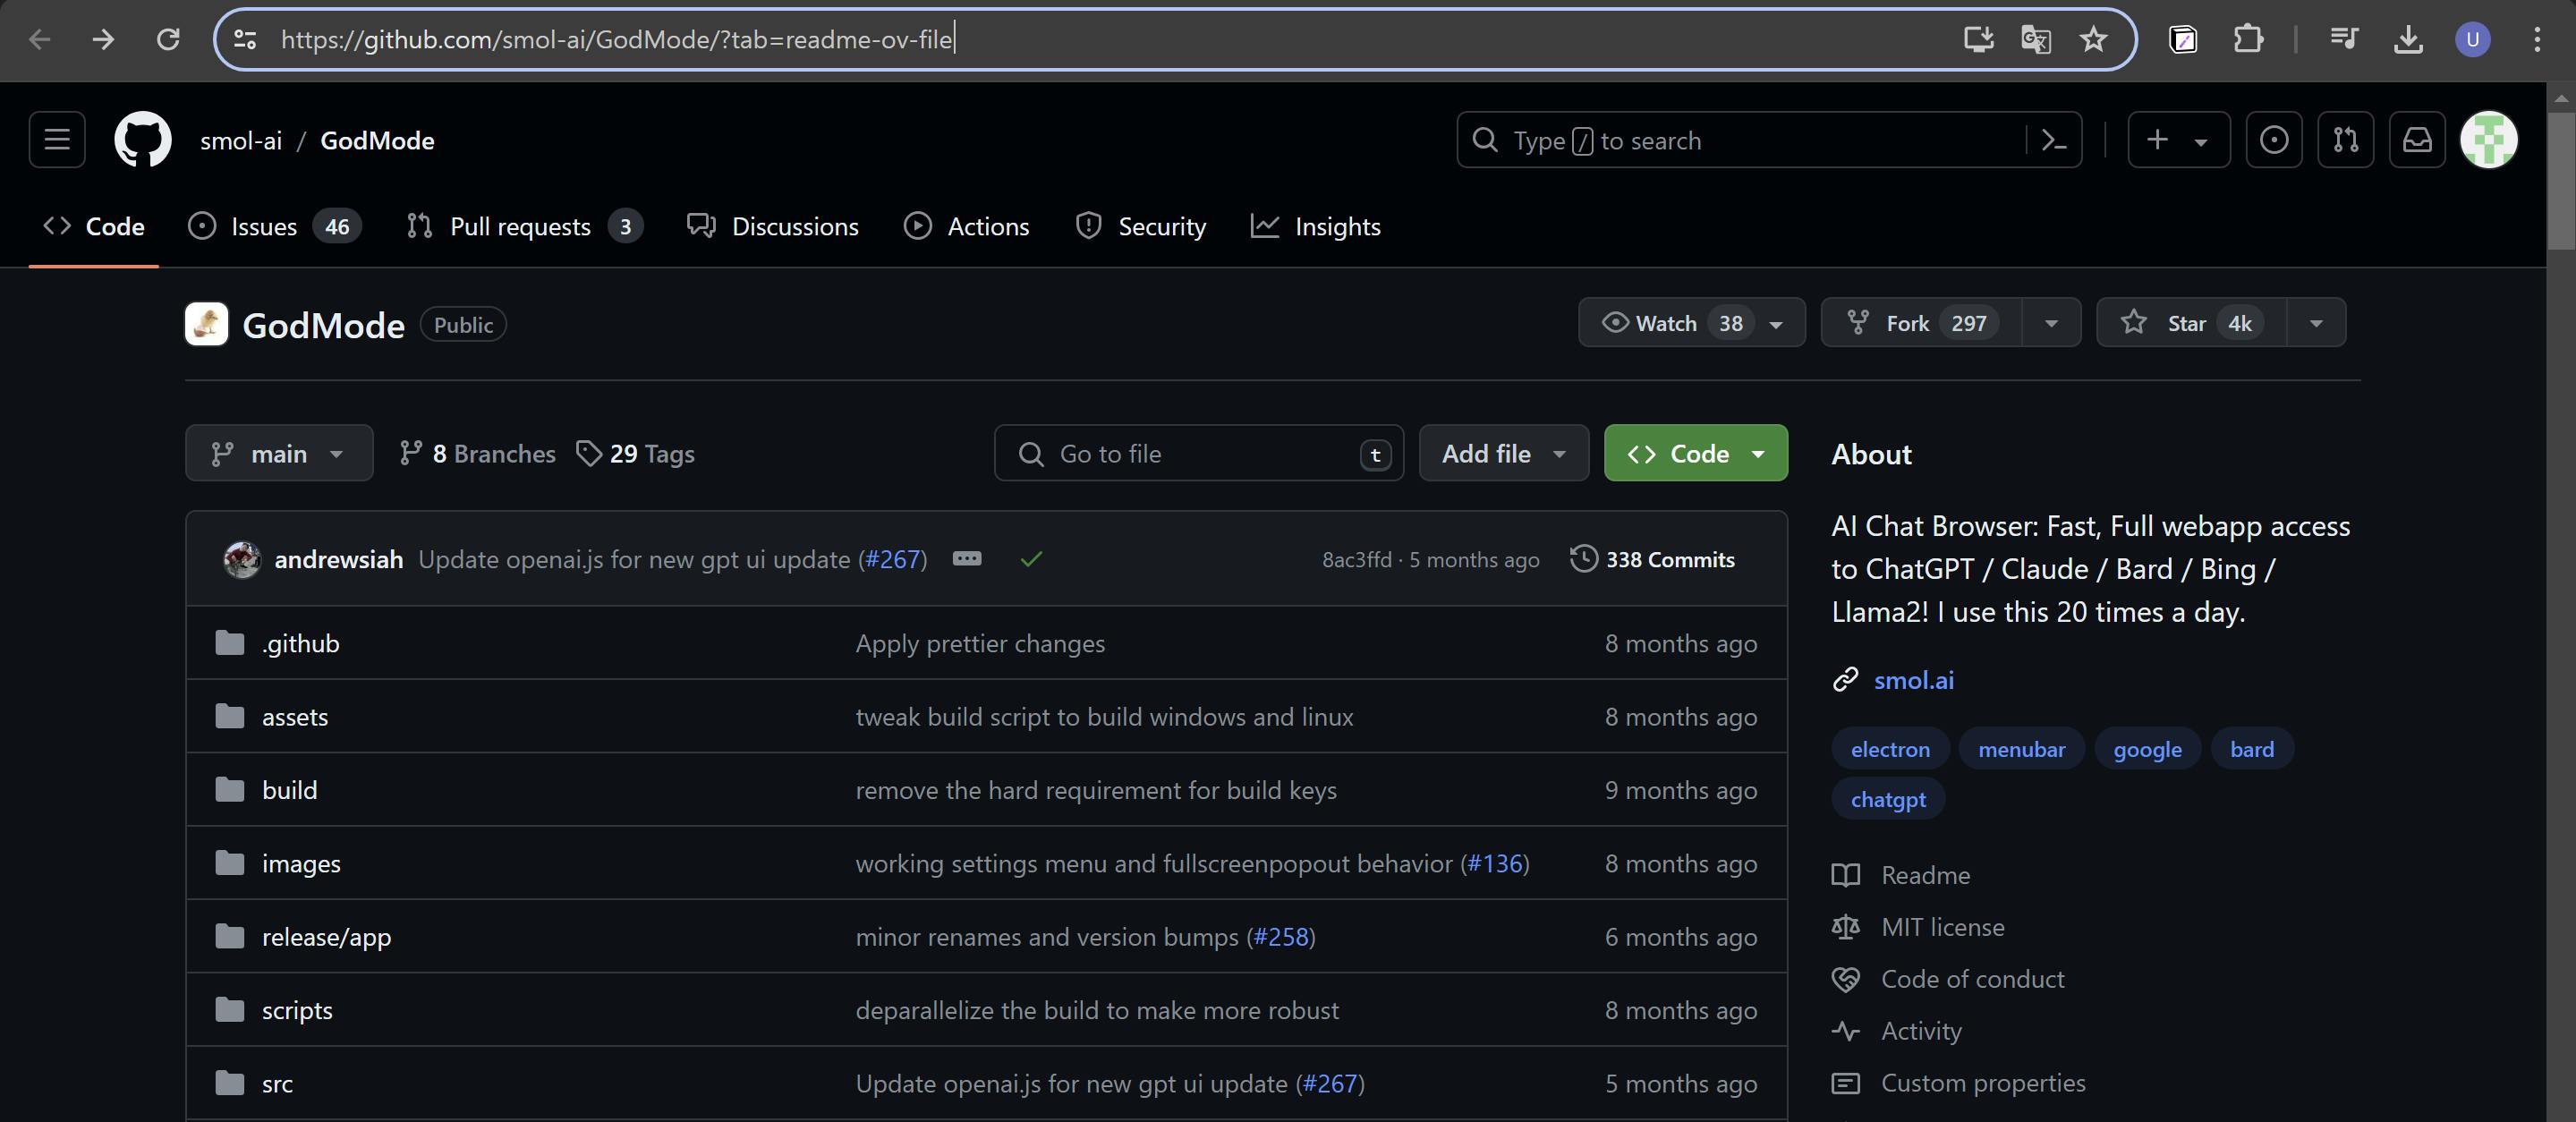Click the Go to file search field

(1198, 454)
